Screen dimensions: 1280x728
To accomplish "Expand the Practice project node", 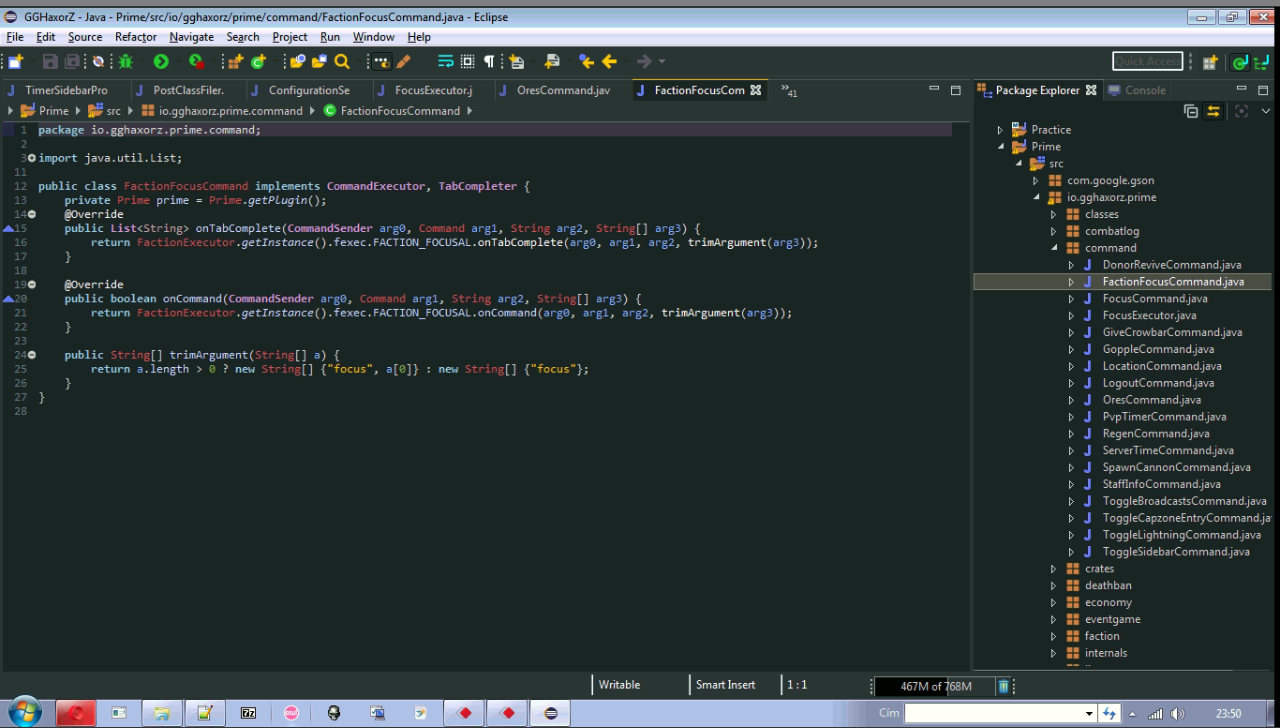I will (x=1000, y=130).
